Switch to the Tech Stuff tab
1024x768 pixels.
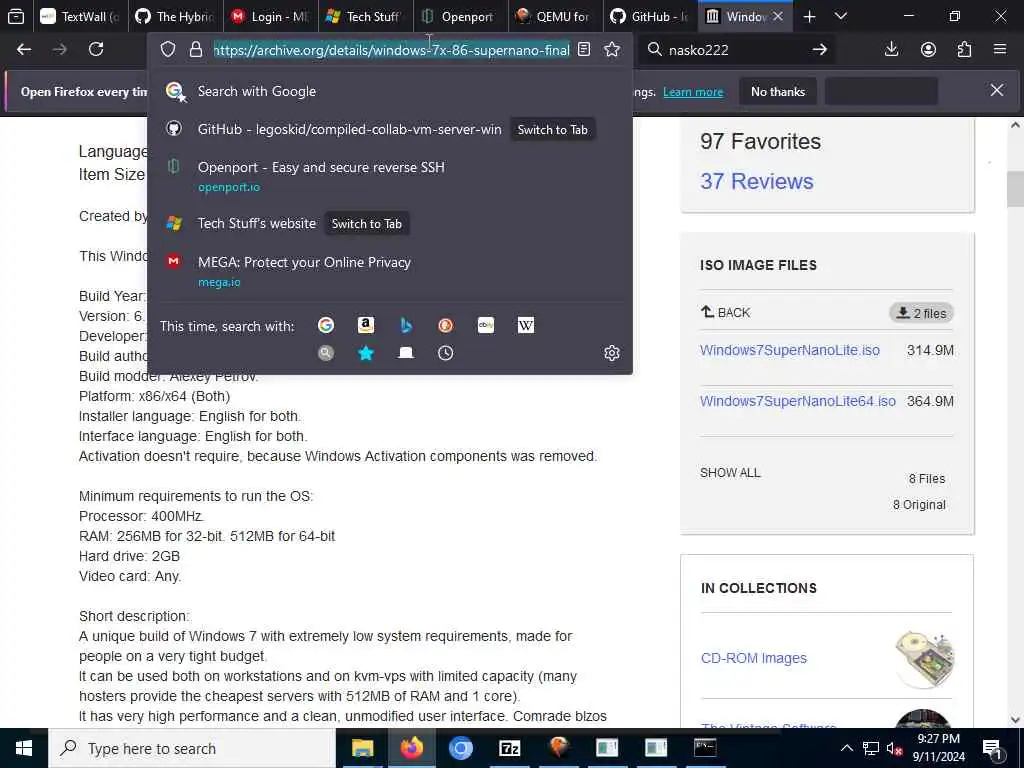[x=366, y=16]
